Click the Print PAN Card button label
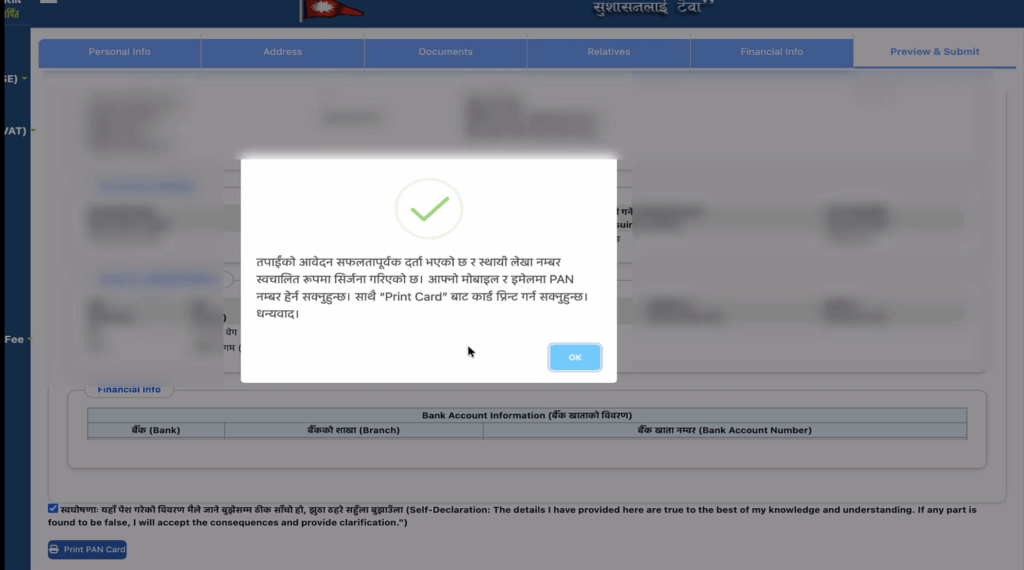 94,550
